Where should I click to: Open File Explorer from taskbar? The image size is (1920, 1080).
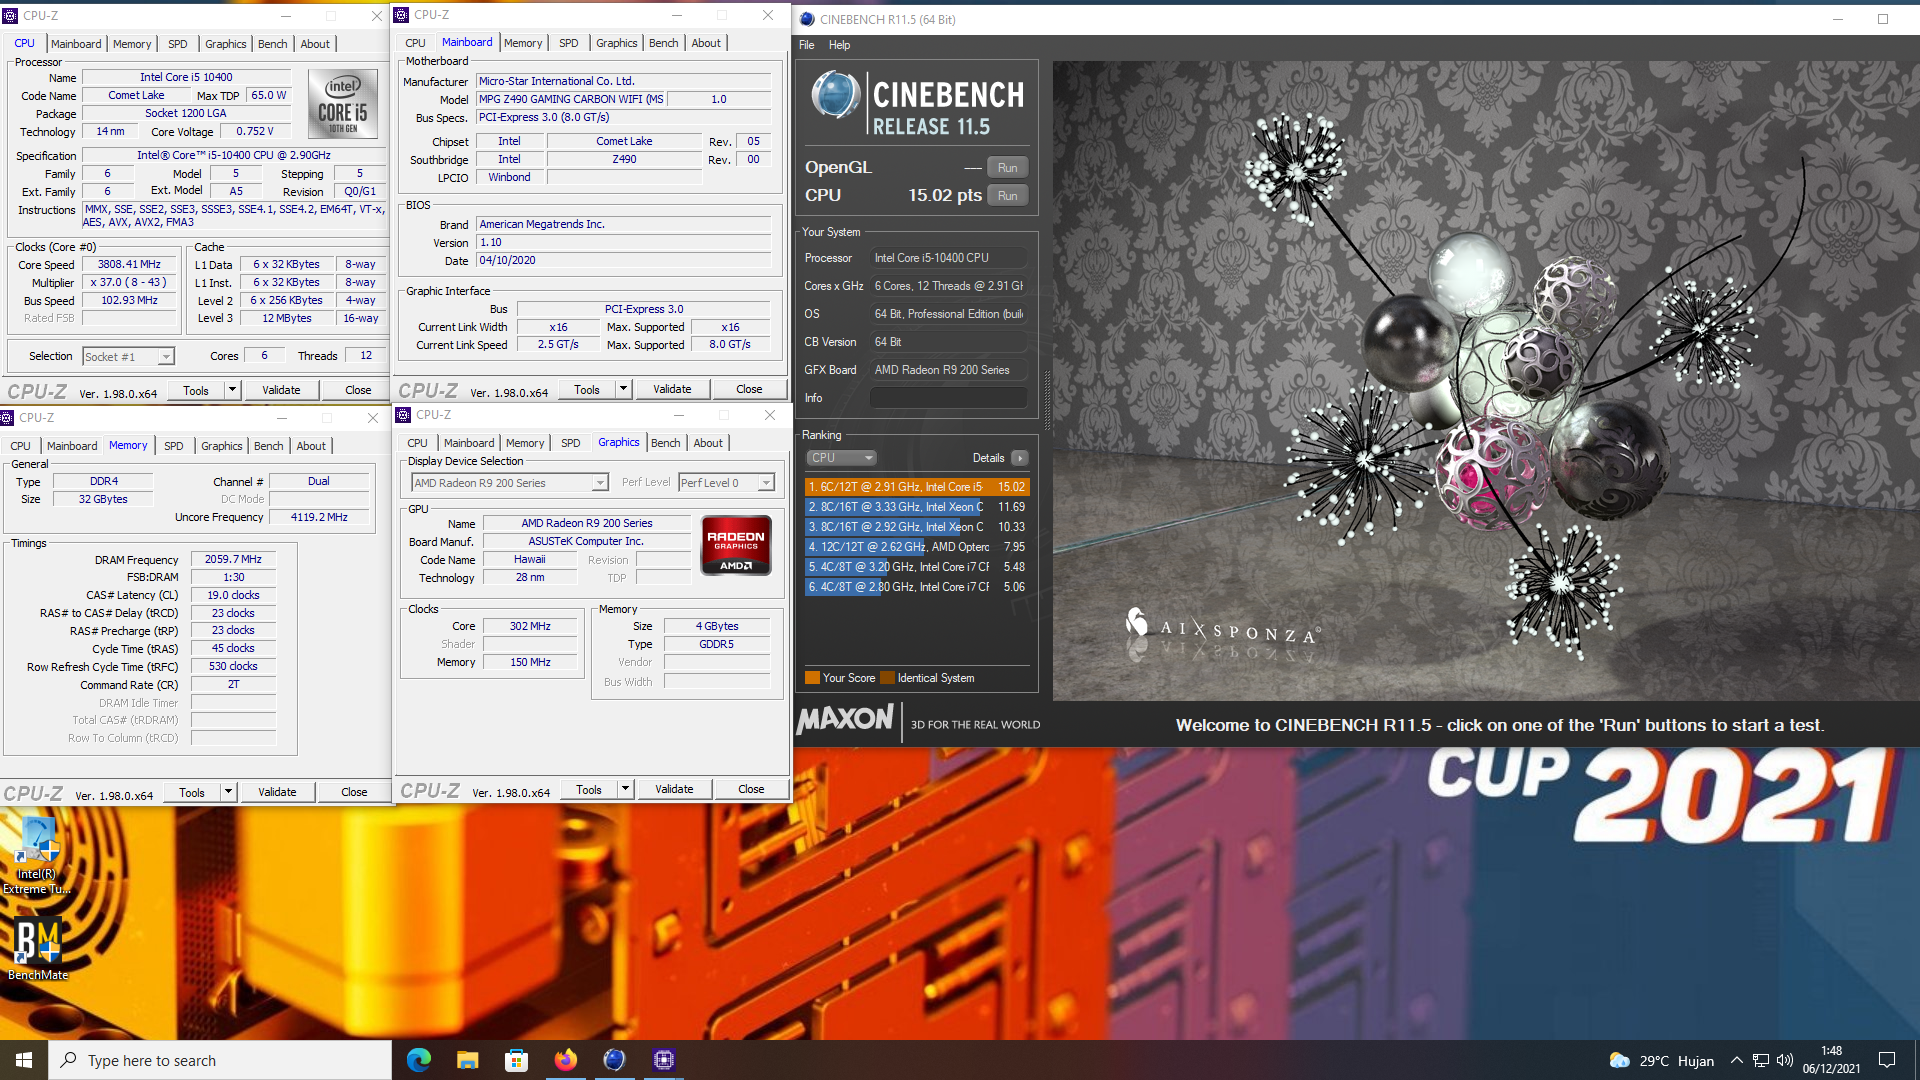(x=468, y=1060)
